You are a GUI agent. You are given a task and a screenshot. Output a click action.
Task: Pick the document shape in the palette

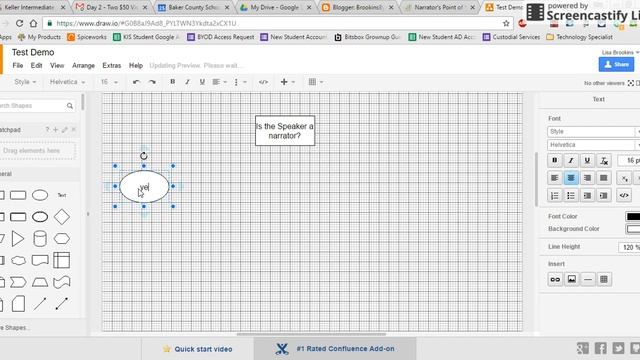pos(40,260)
